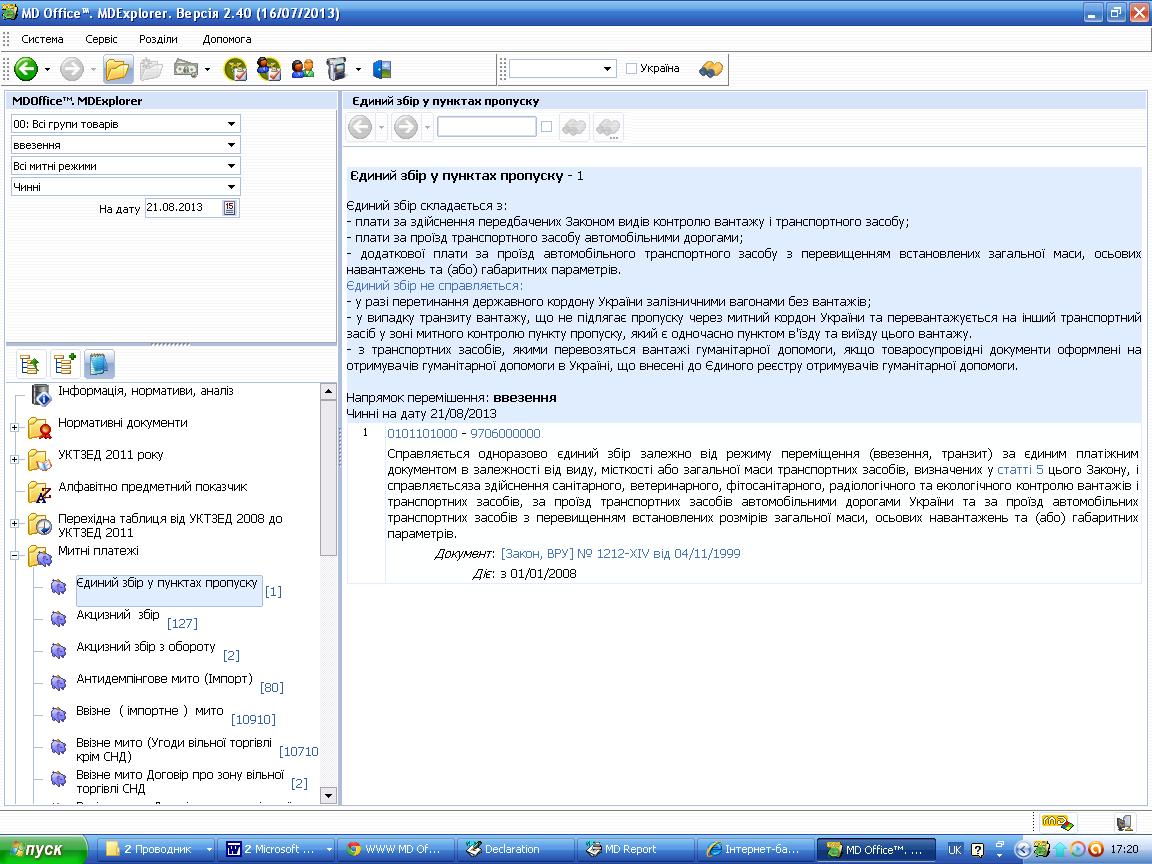The width and height of the screenshot is (1152, 864).
Task: Open the Сервіс menu
Action: pos(101,39)
